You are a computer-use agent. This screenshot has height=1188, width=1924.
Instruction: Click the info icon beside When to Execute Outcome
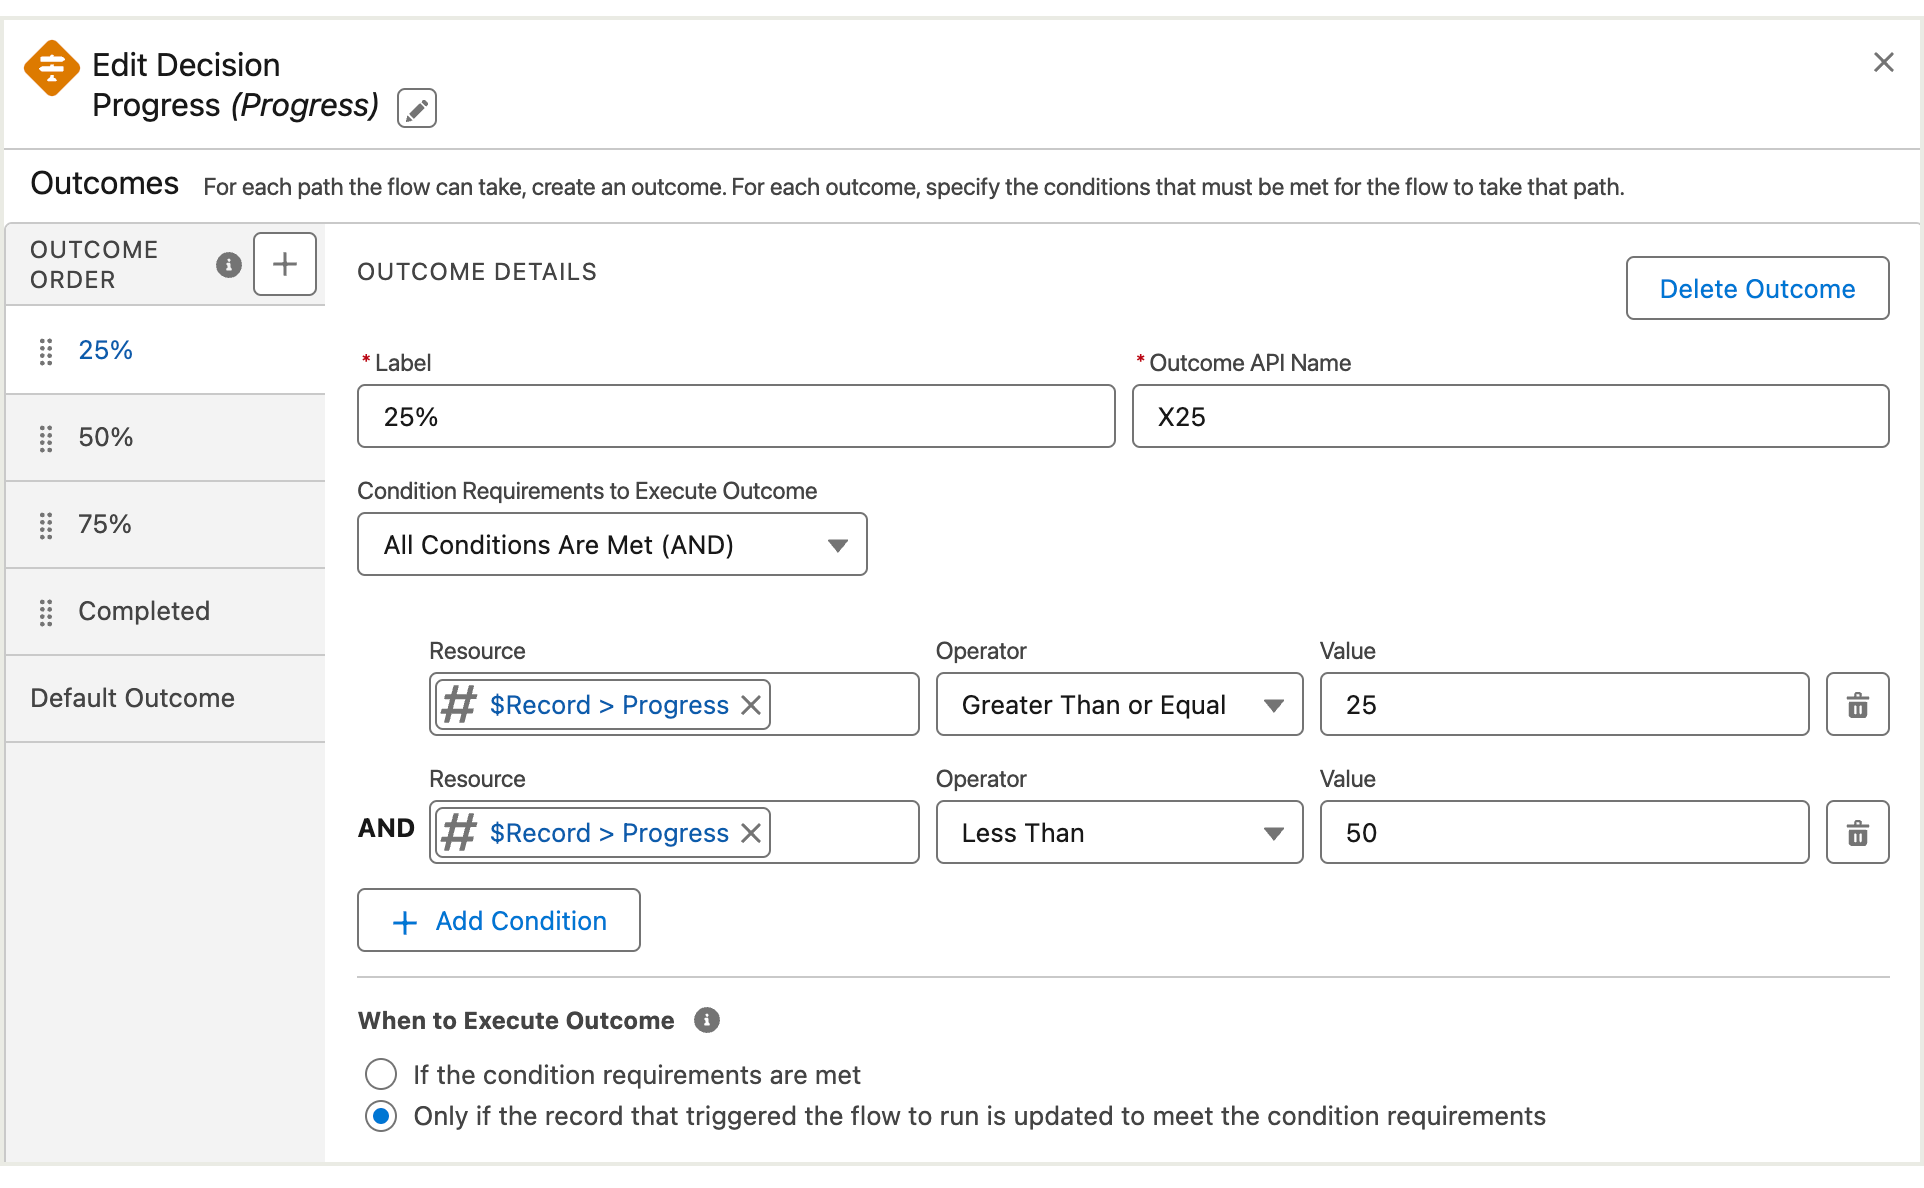707,1020
